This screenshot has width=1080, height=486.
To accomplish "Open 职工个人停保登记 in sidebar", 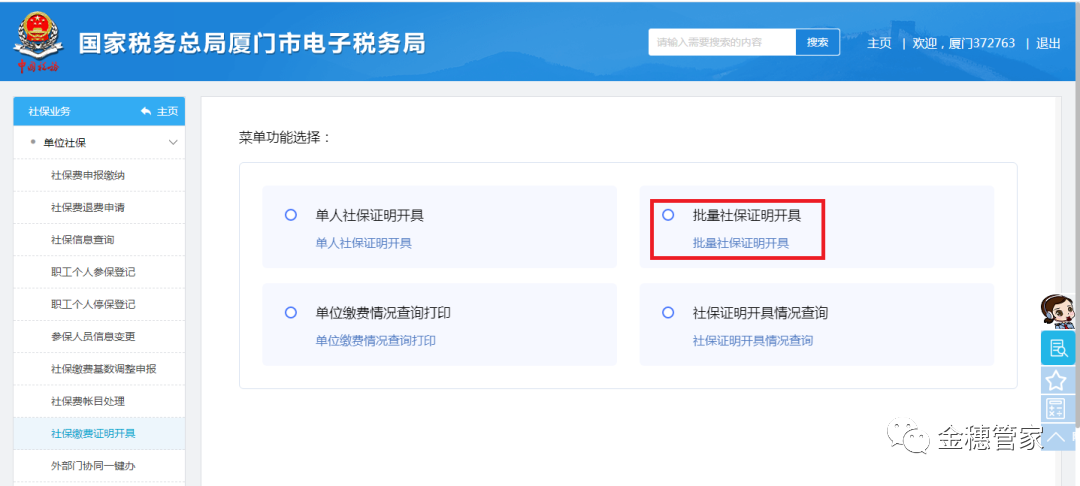I will coord(99,305).
